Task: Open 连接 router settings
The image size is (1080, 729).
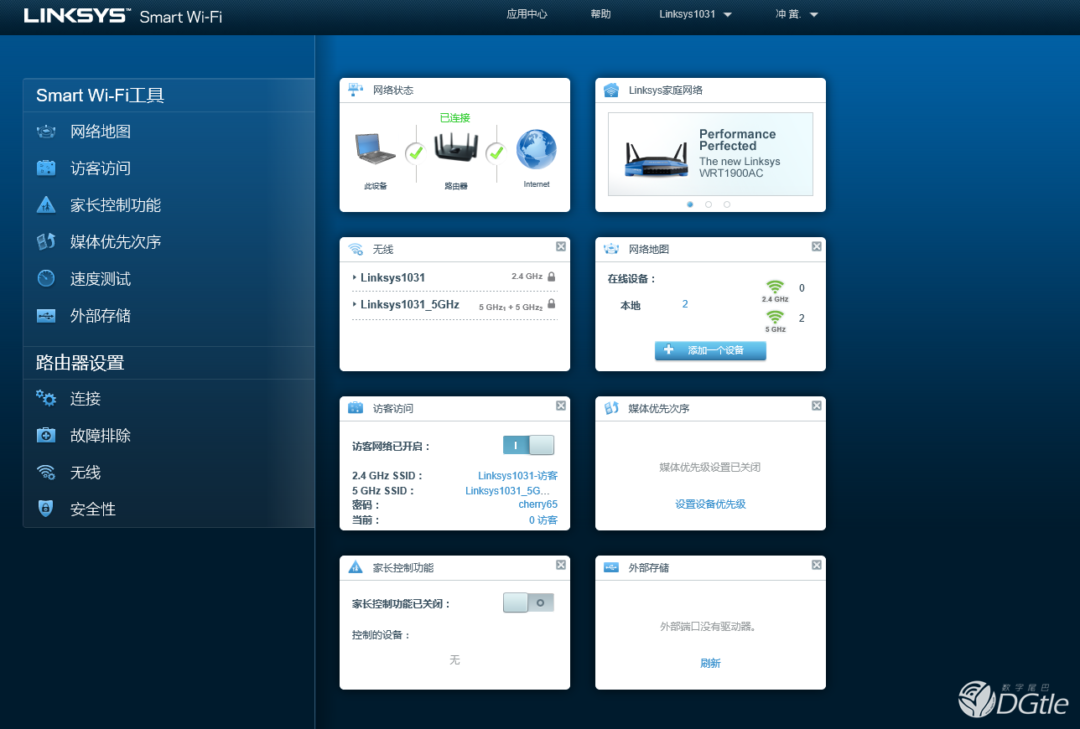Action: click(85, 399)
